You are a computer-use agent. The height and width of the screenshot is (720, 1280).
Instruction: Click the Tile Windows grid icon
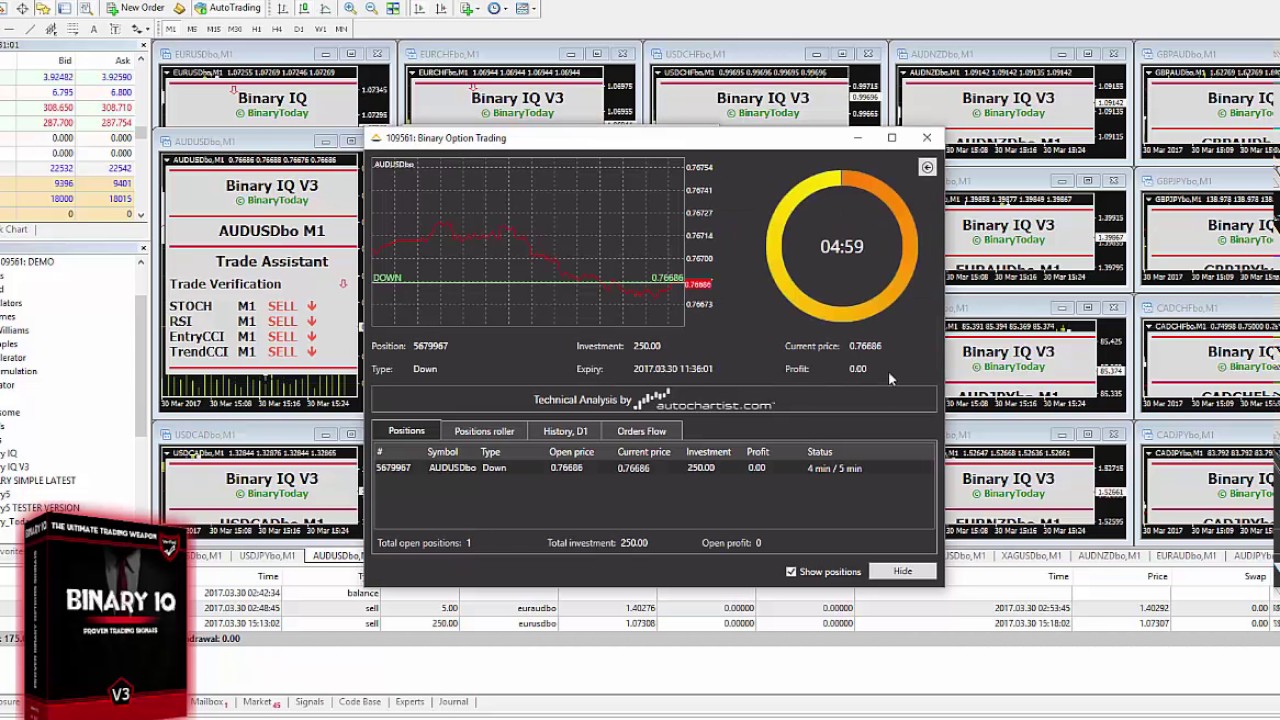[x=393, y=8]
